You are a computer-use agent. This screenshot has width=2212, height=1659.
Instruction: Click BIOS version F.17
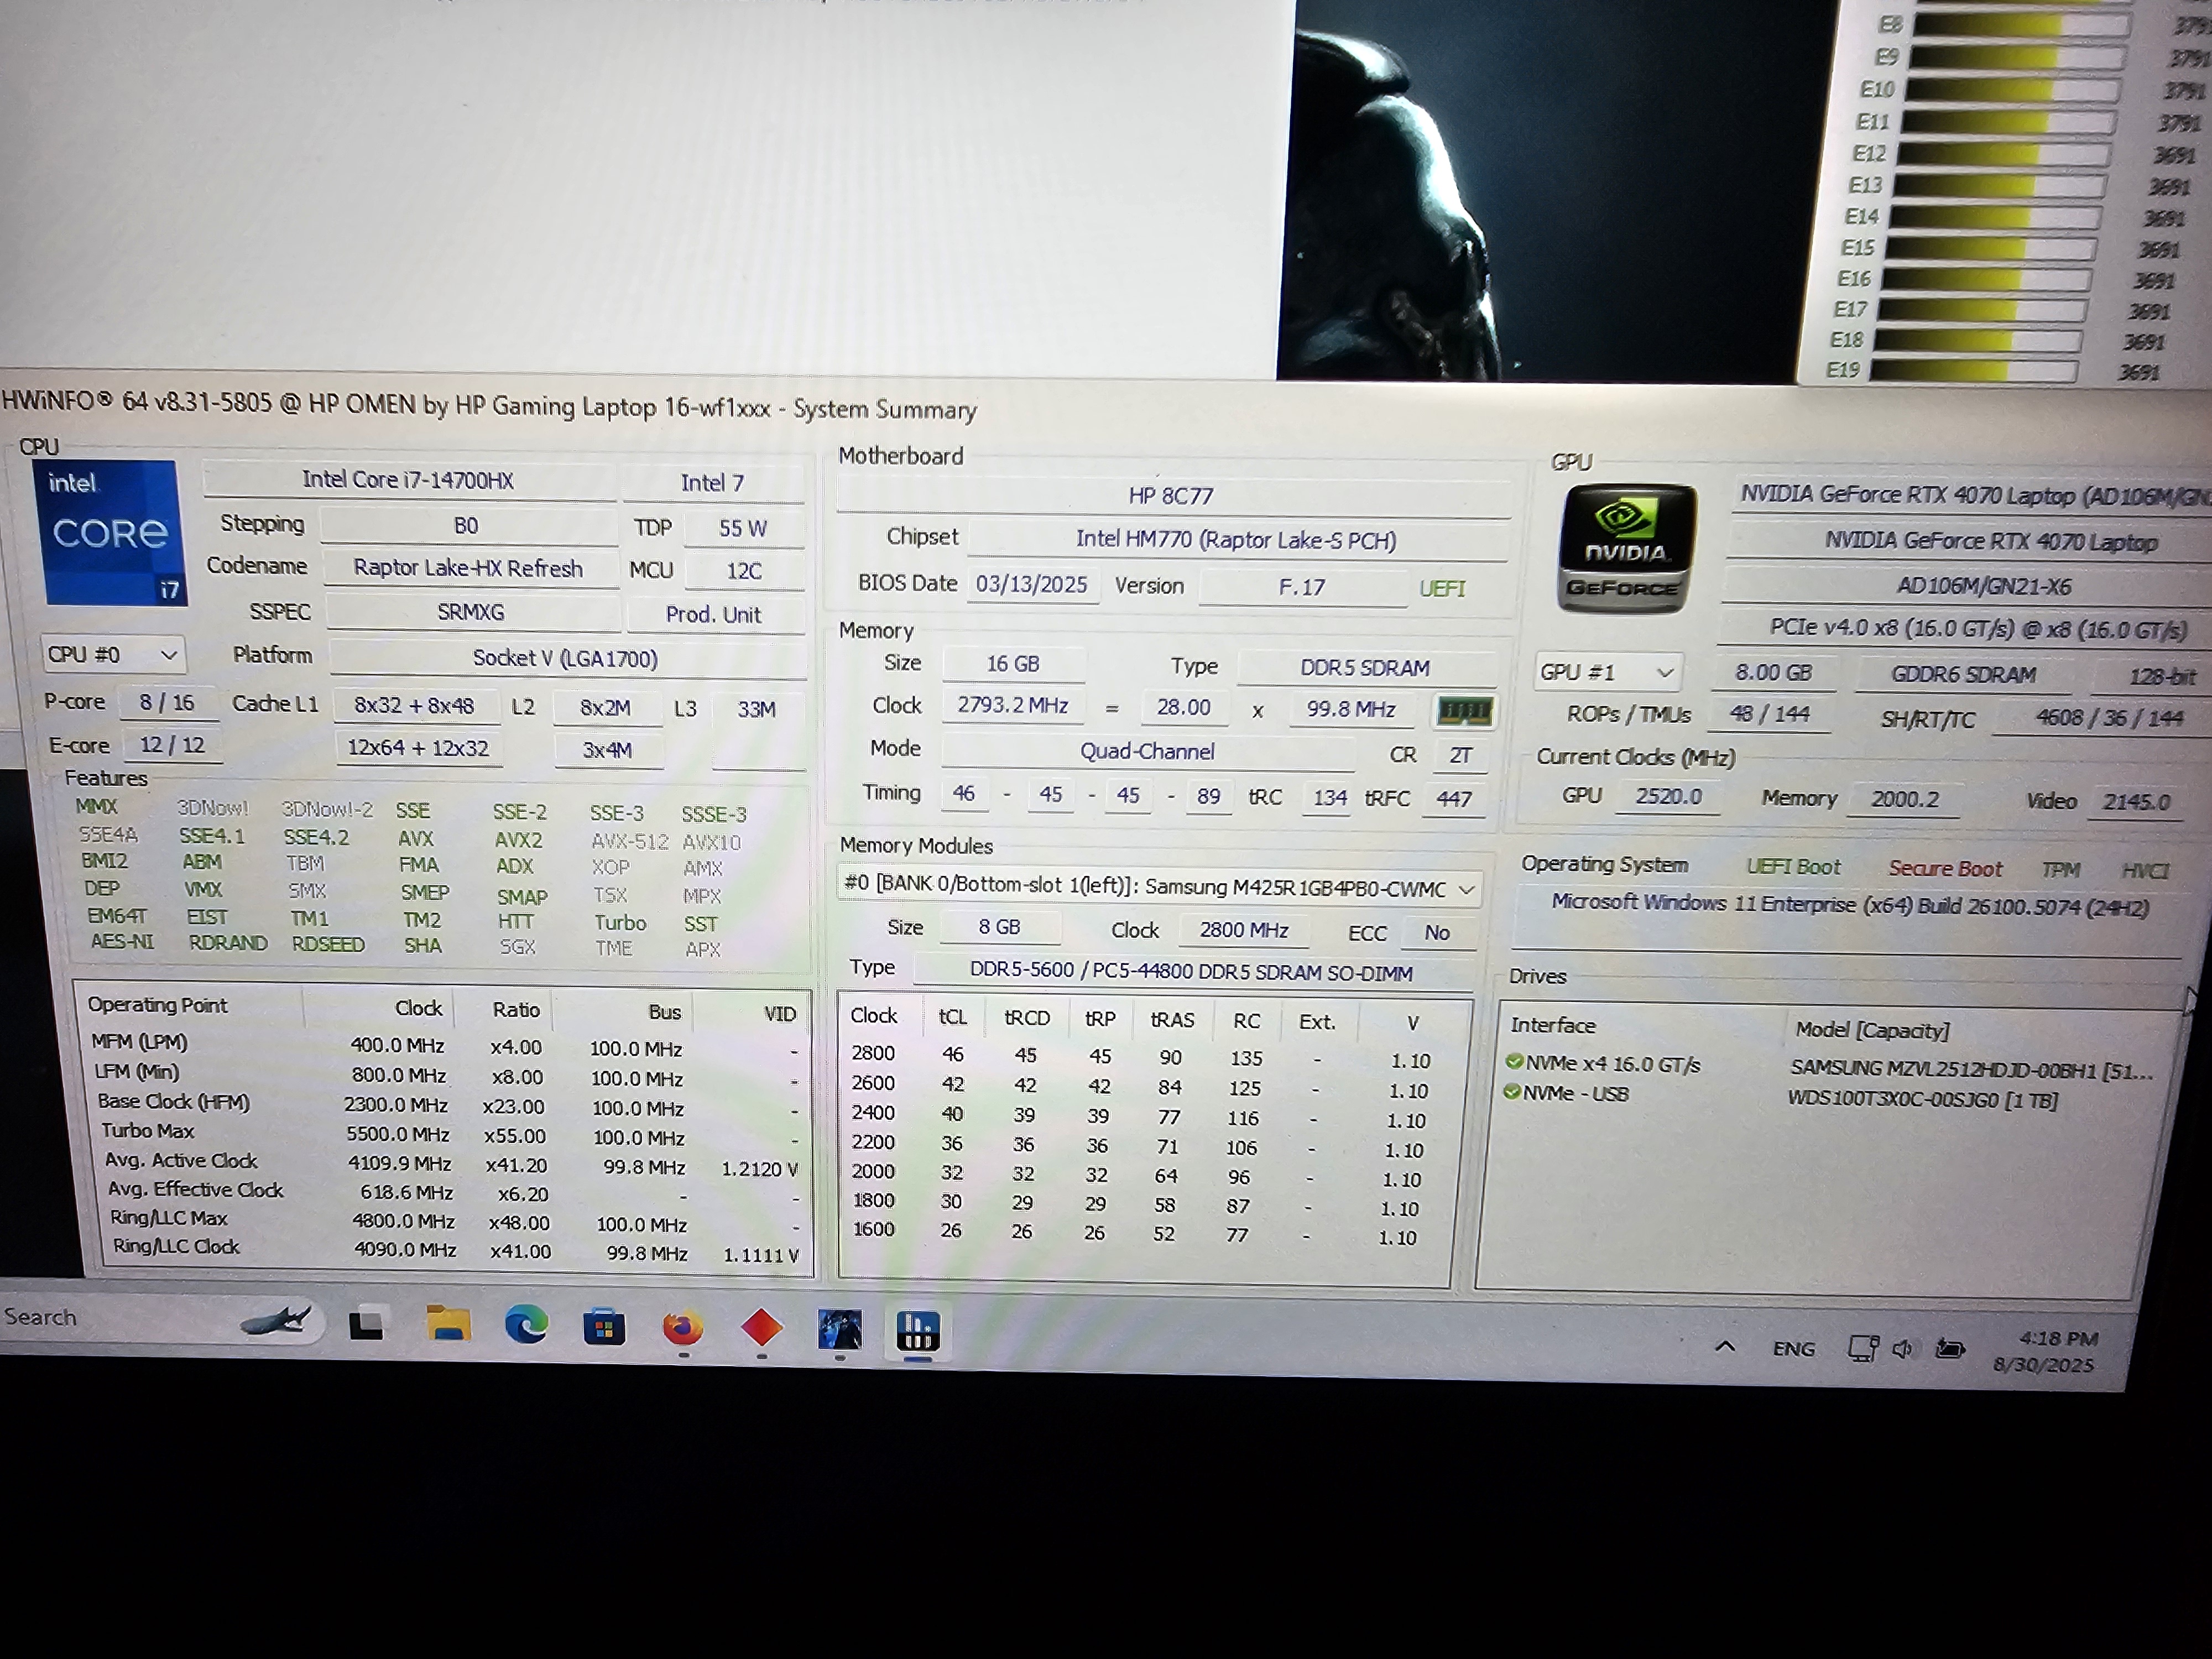point(1302,587)
